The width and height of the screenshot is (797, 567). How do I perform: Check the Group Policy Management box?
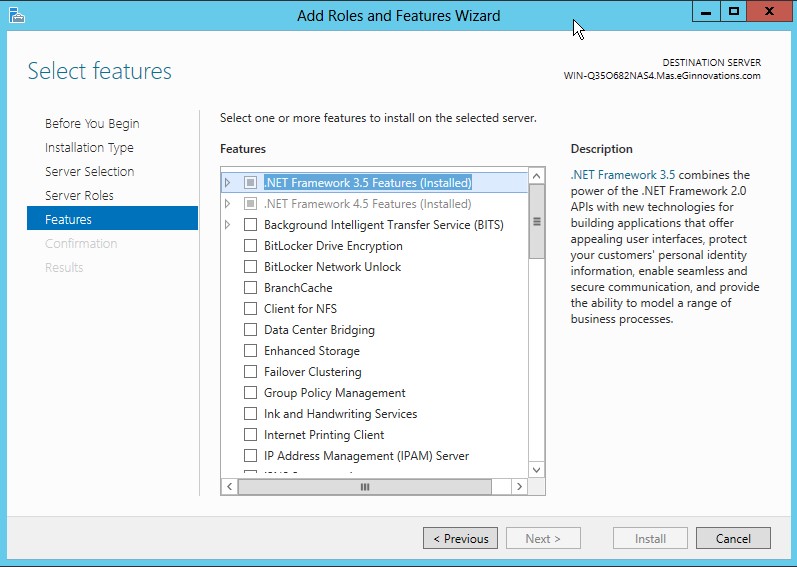tap(250, 393)
